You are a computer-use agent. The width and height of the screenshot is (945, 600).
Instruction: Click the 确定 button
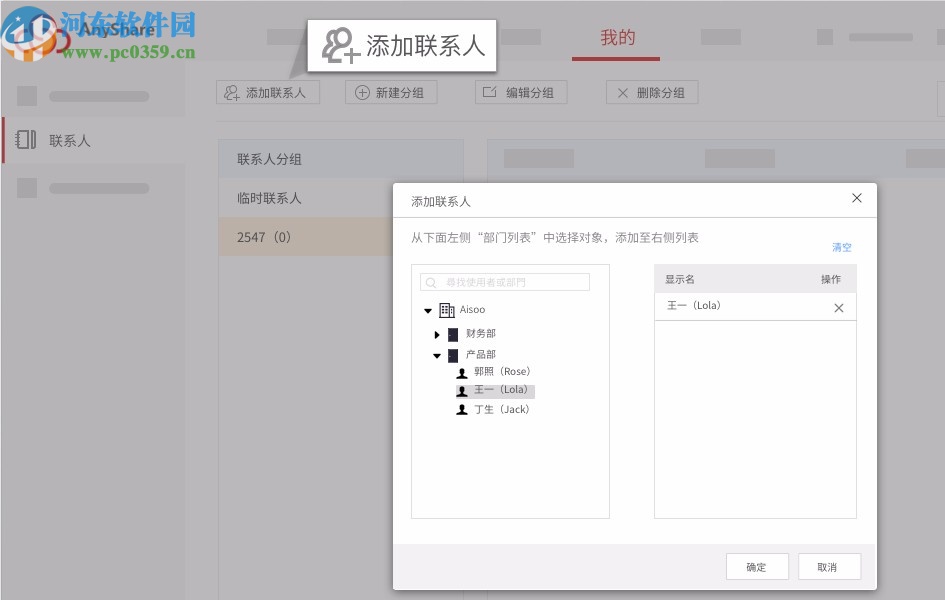[757, 566]
